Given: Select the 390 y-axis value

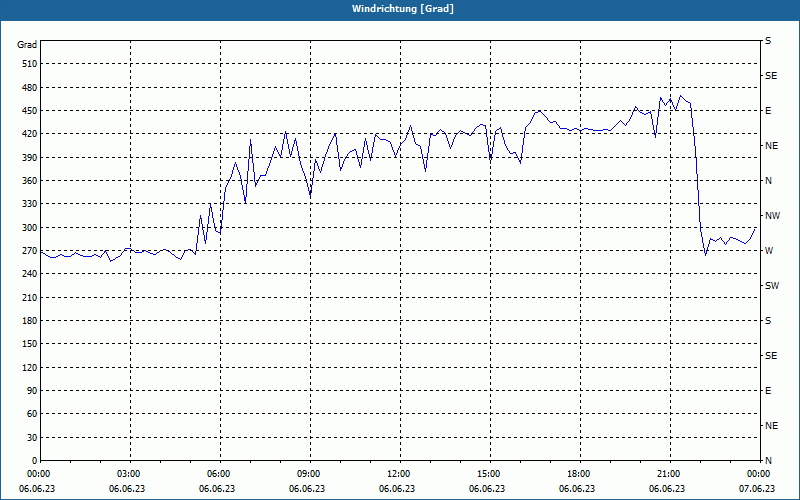Looking at the screenshot, I should pyautogui.click(x=30, y=157).
